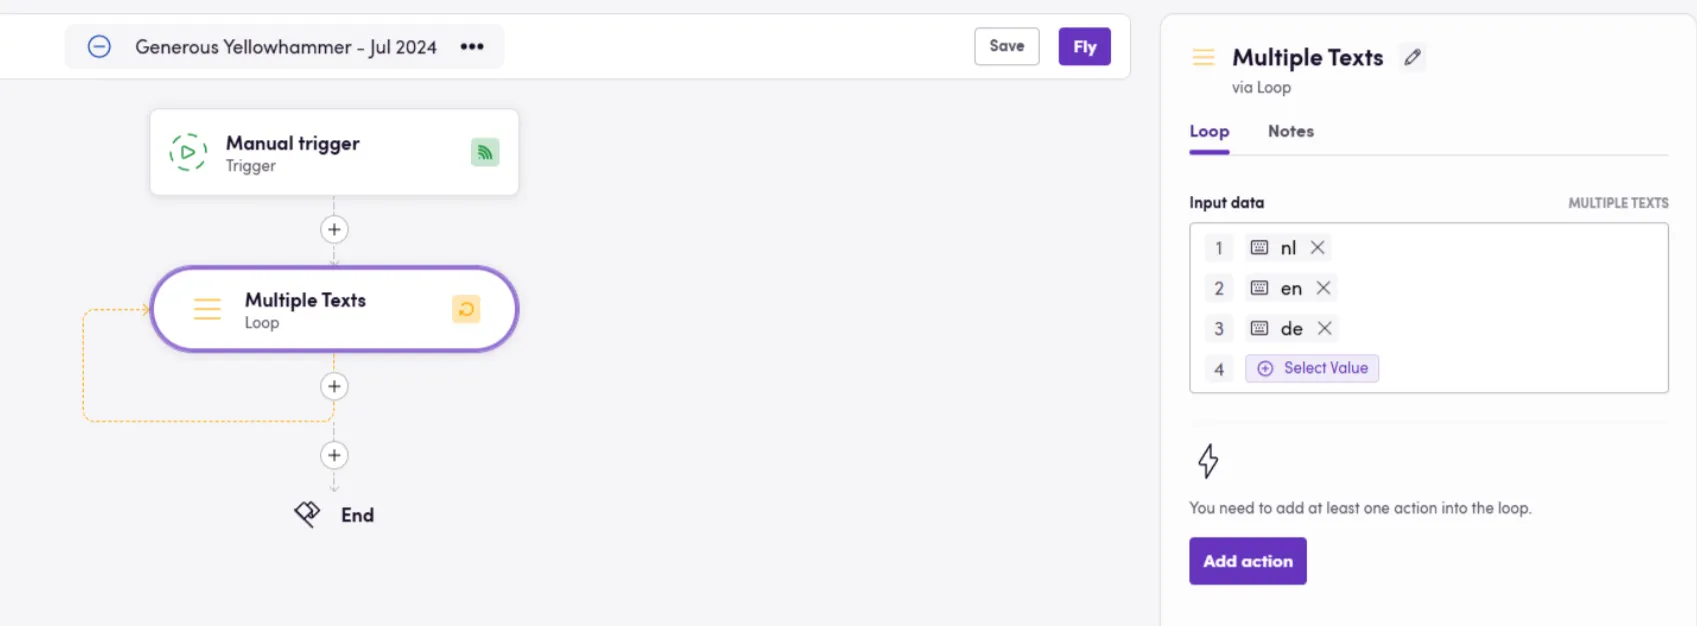Click the lightning bolt icon in the side panel

(1208, 461)
